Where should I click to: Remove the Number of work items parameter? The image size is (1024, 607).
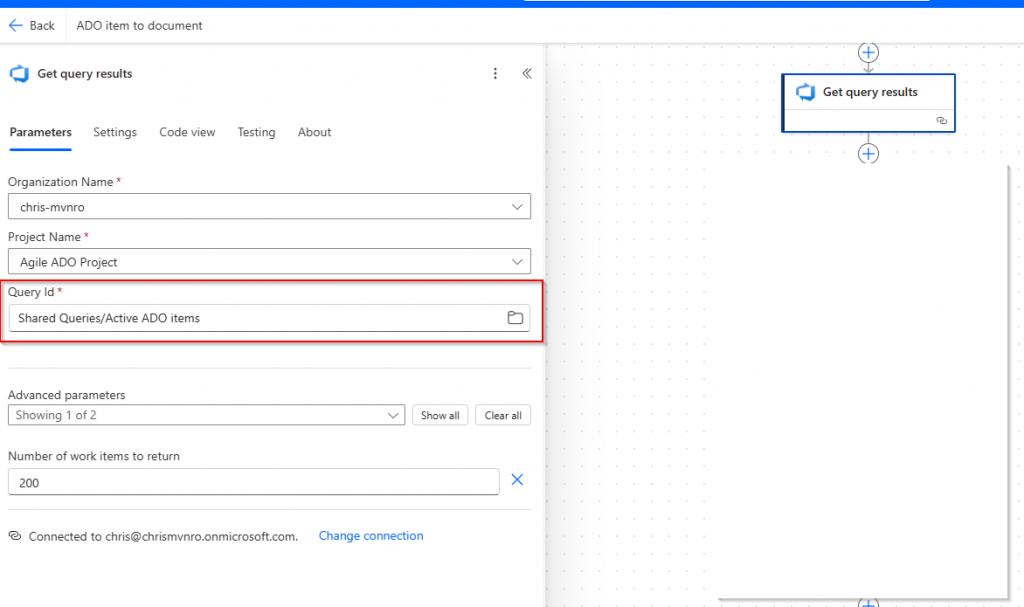pyautogui.click(x=517, y=480)
